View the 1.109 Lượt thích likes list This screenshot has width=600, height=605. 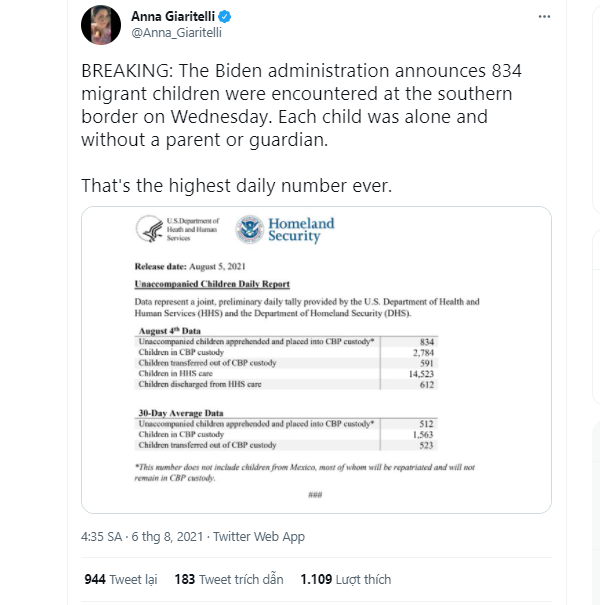coord(346,579)
